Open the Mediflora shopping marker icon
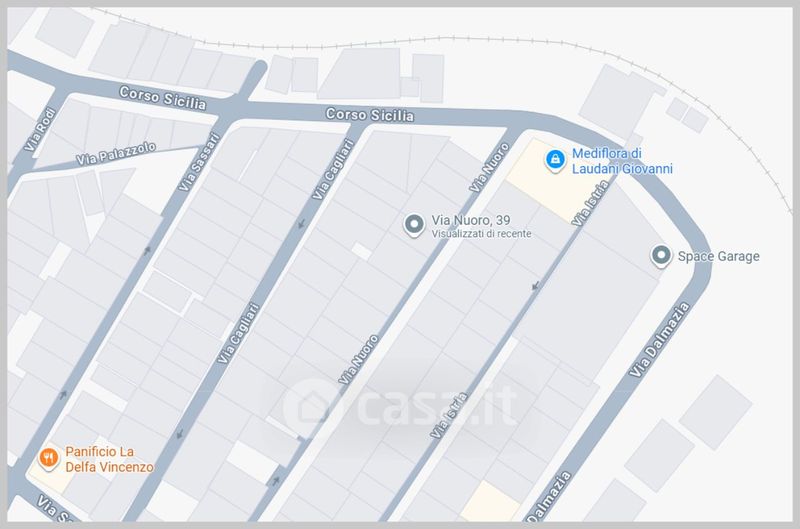The width and height of the screenshot is (800, 529). tap(555, 161)
